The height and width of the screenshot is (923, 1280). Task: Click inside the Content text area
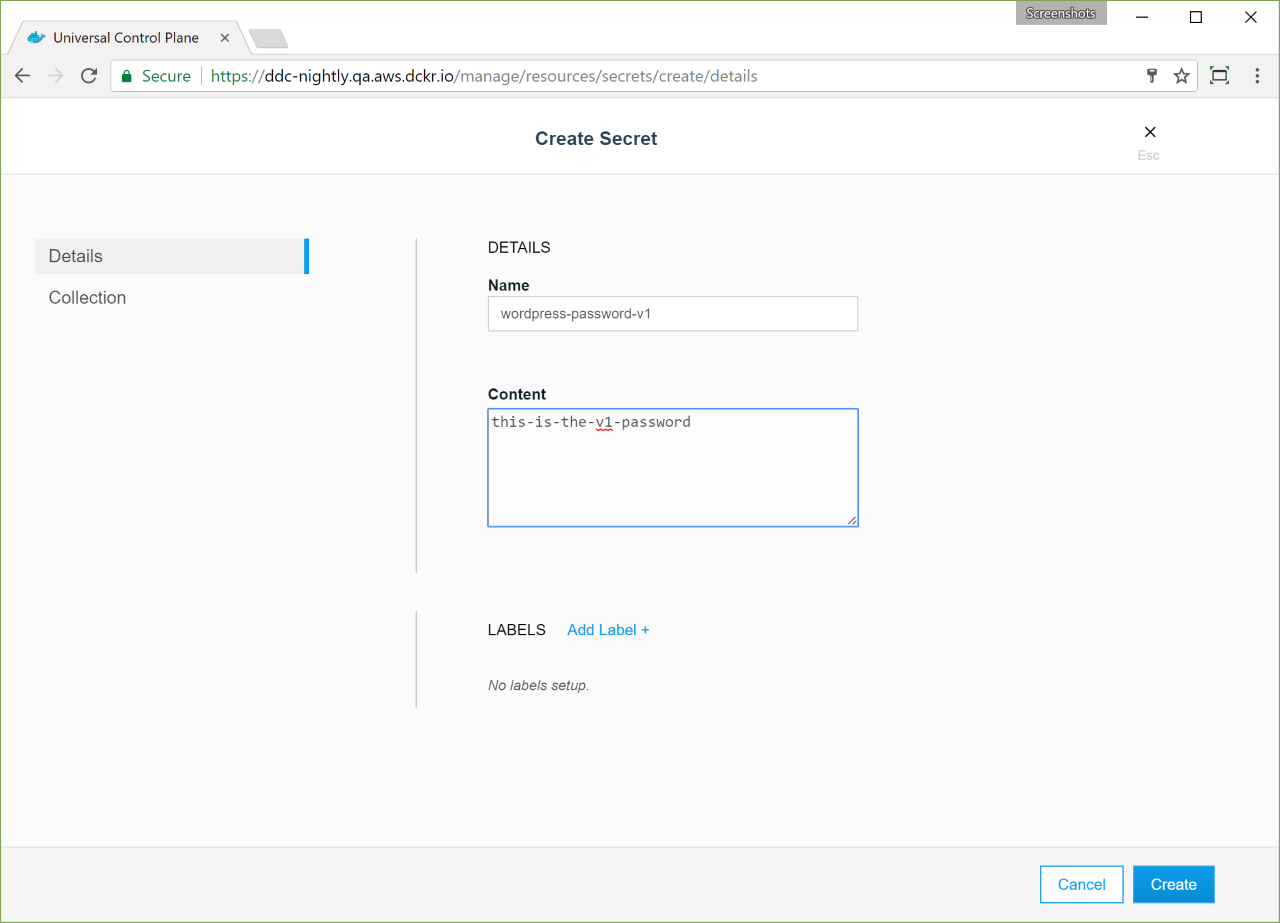tap(672, 470)
